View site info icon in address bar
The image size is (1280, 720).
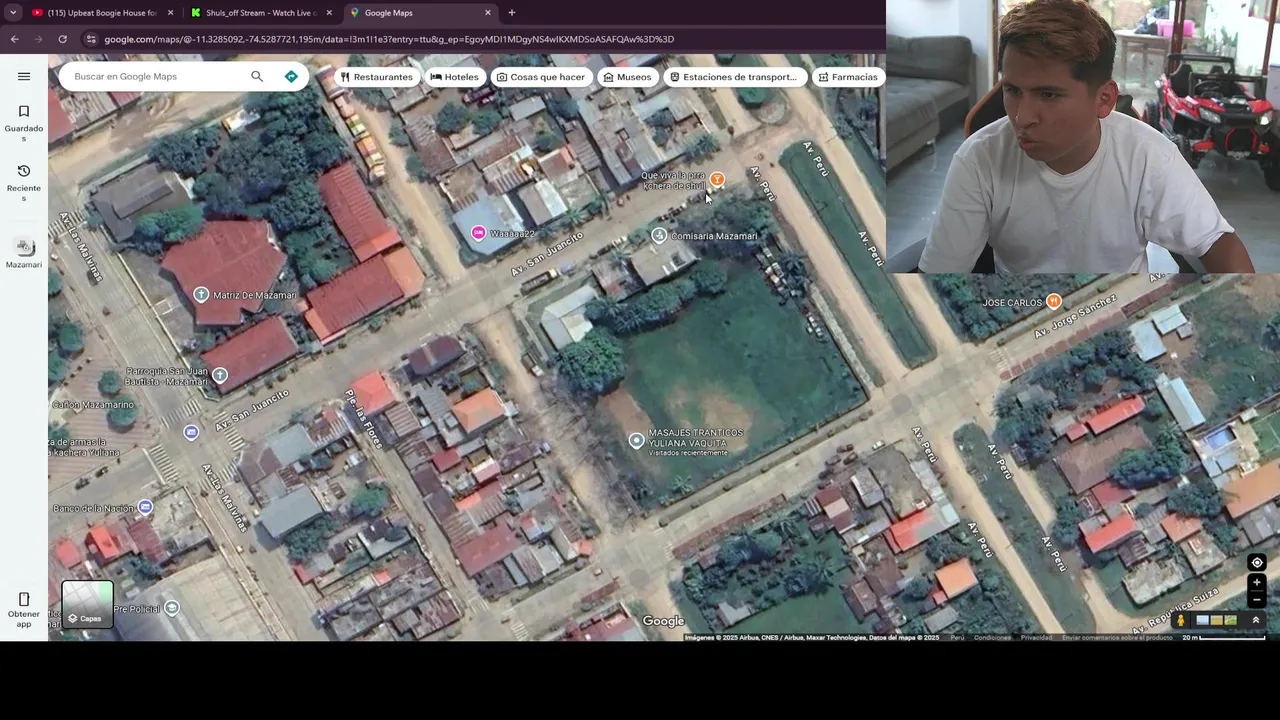pyautogui.click(x=91, y=39)
